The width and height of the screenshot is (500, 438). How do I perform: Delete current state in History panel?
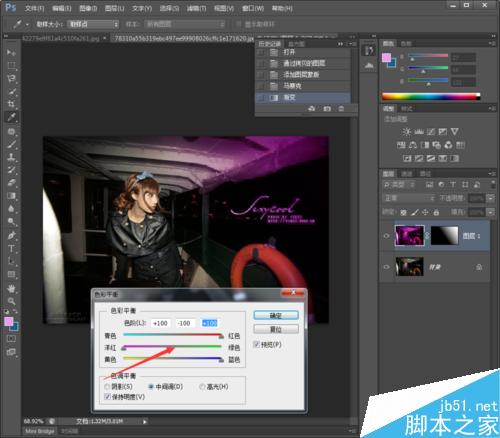tap(341, 109)
